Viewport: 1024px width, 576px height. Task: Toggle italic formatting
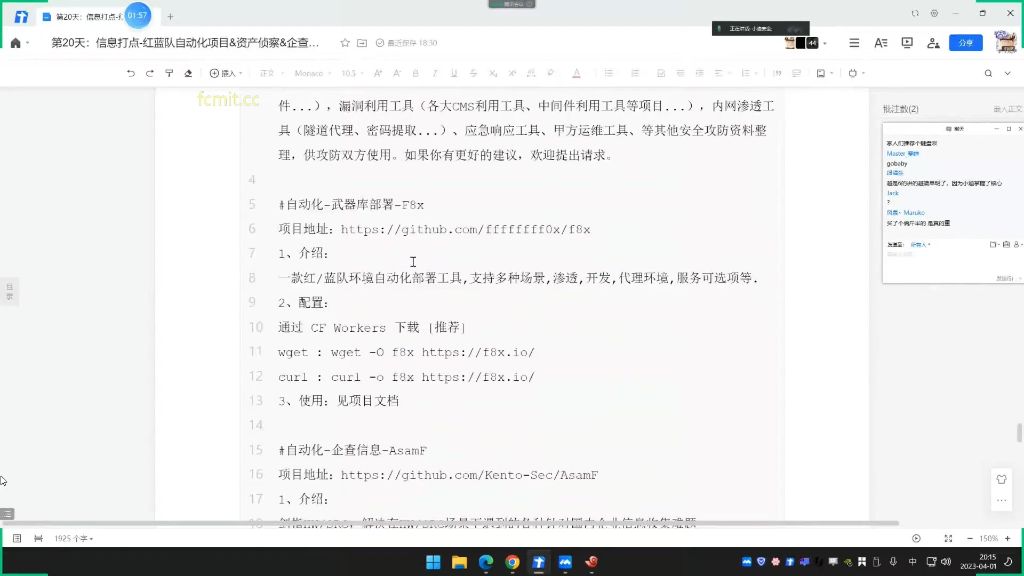[x=434, y=73]
